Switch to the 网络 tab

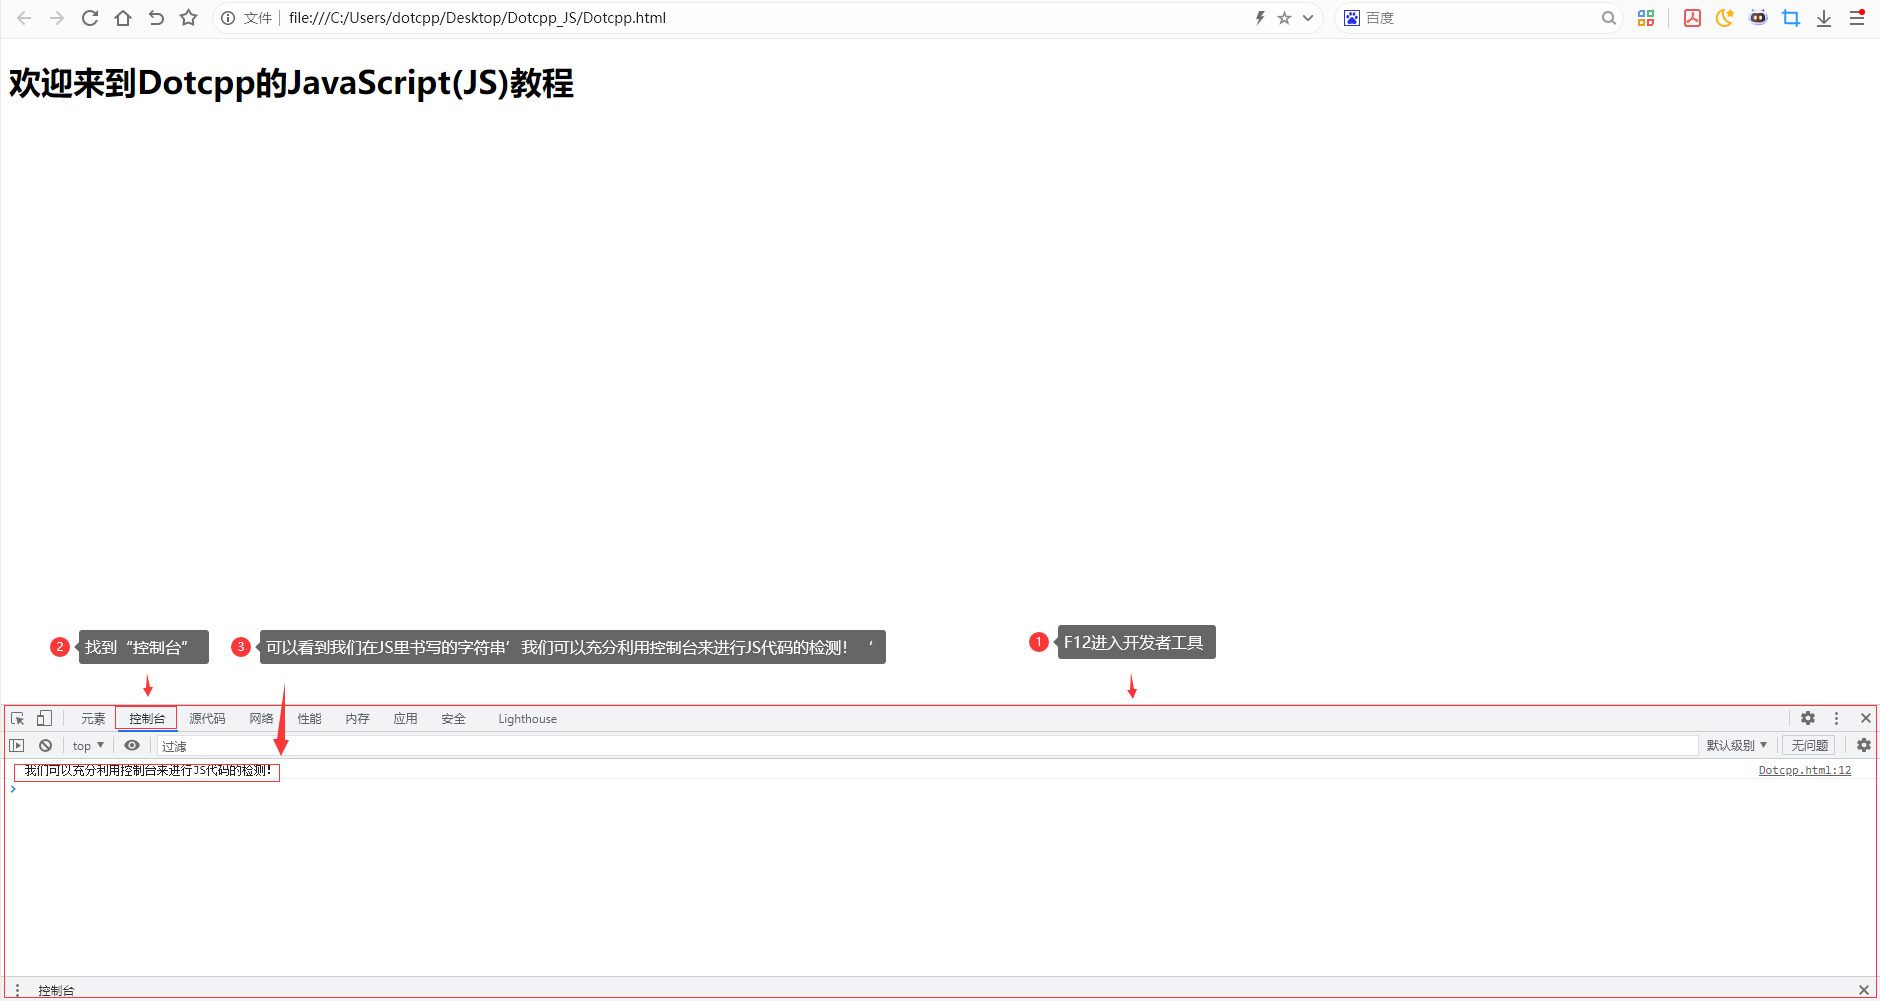(260, 718)
